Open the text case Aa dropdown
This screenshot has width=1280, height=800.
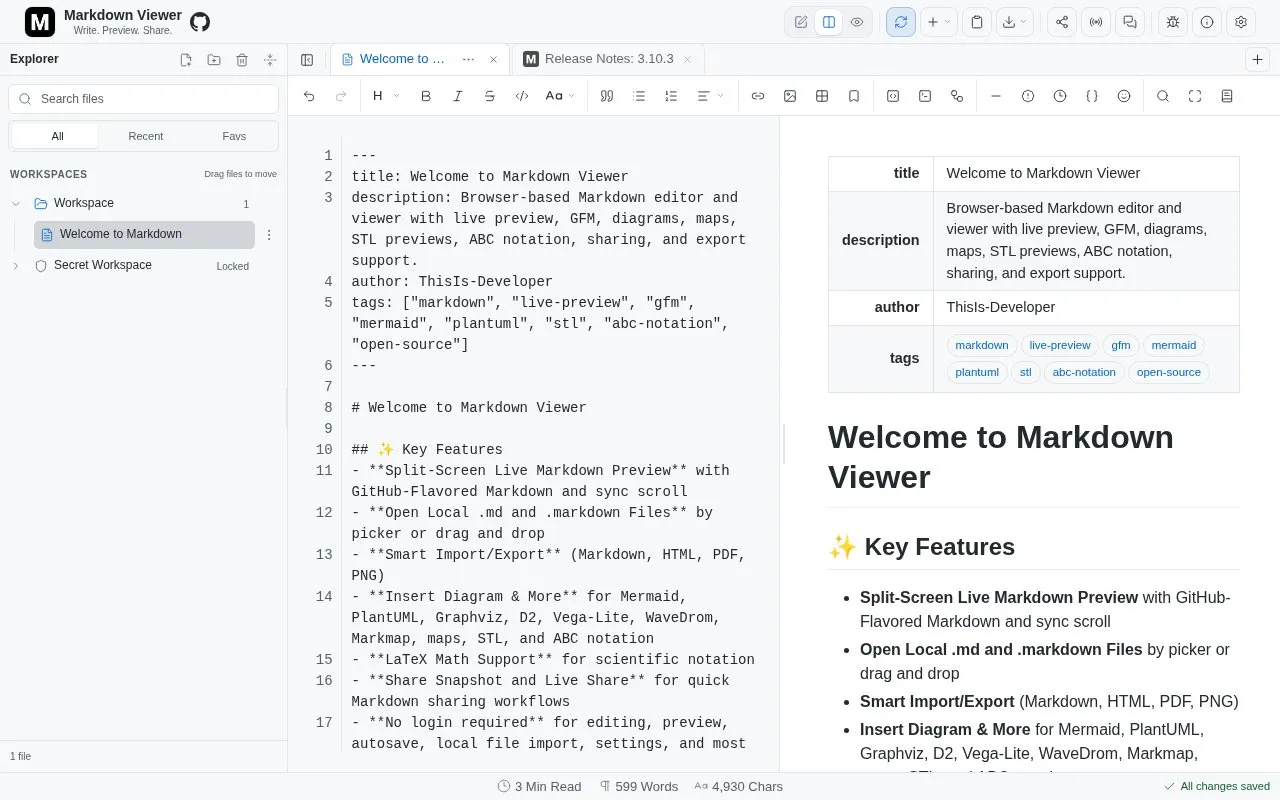[560, 96]
